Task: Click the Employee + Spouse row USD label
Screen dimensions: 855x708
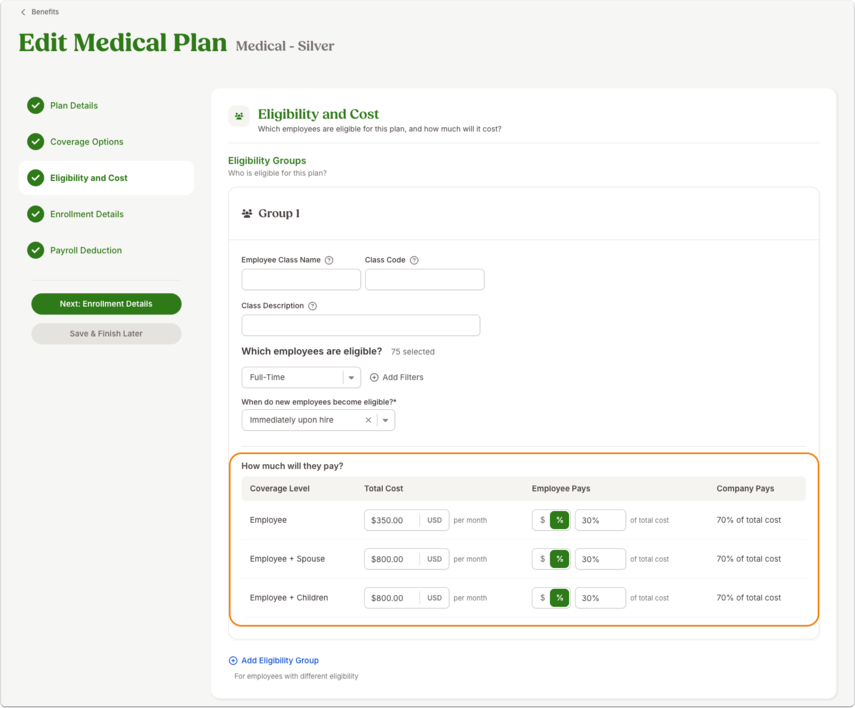Action: pos(435,559)
